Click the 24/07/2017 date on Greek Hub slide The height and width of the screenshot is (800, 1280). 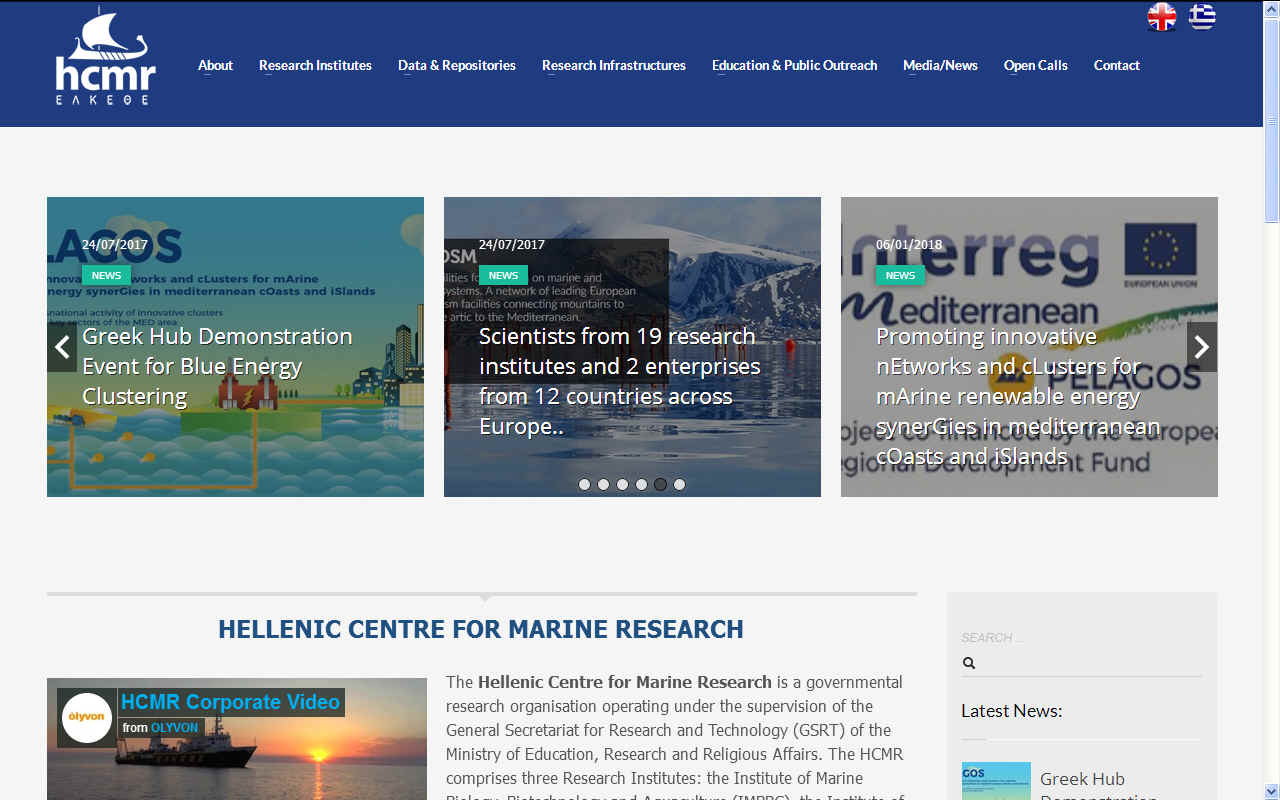point(115,244)
